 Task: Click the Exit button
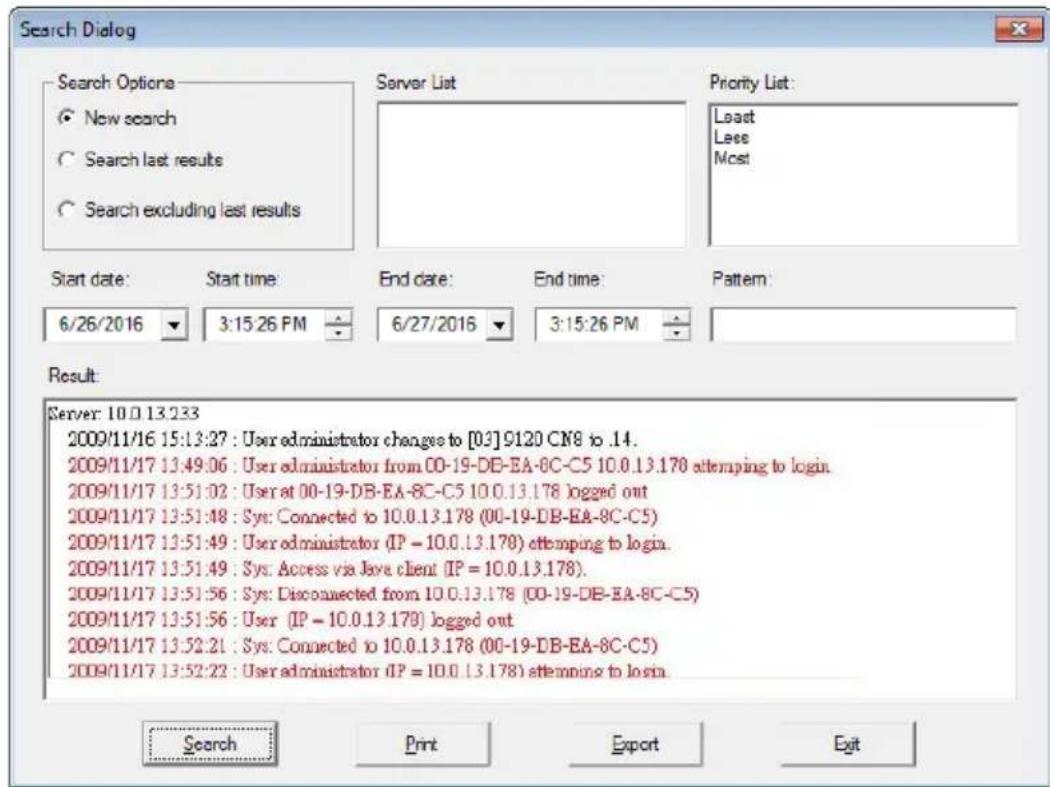[x=847, y=743]
